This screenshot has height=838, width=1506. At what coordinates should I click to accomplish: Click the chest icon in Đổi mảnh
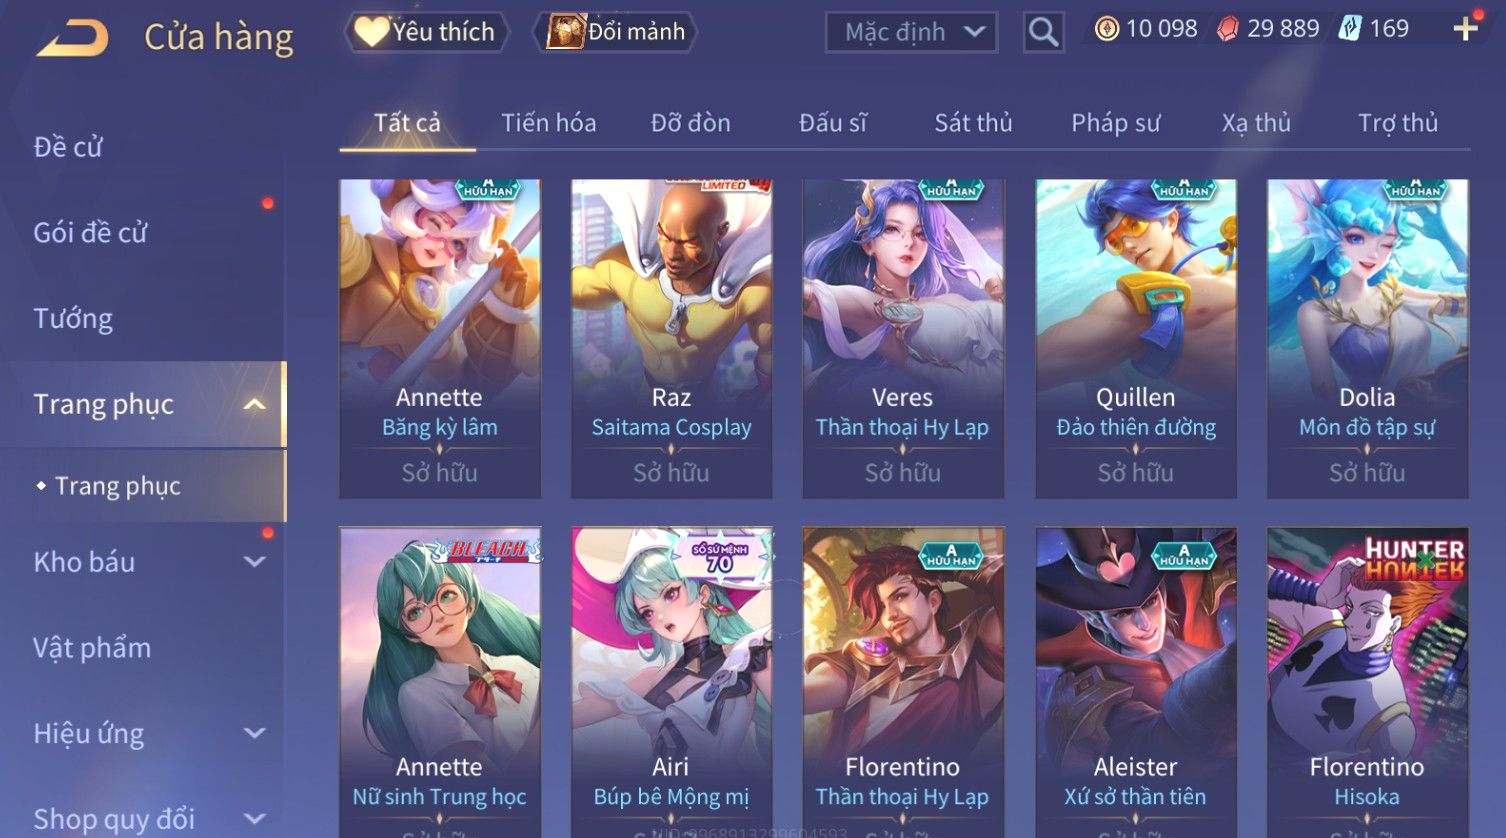click(x=565, y=32)
